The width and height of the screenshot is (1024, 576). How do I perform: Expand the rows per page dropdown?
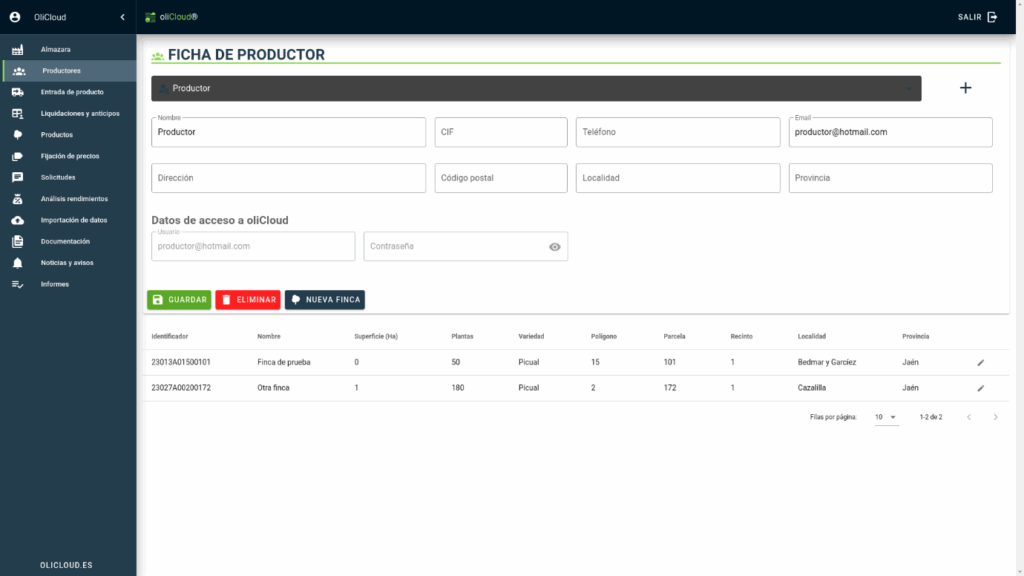point(885,417)
